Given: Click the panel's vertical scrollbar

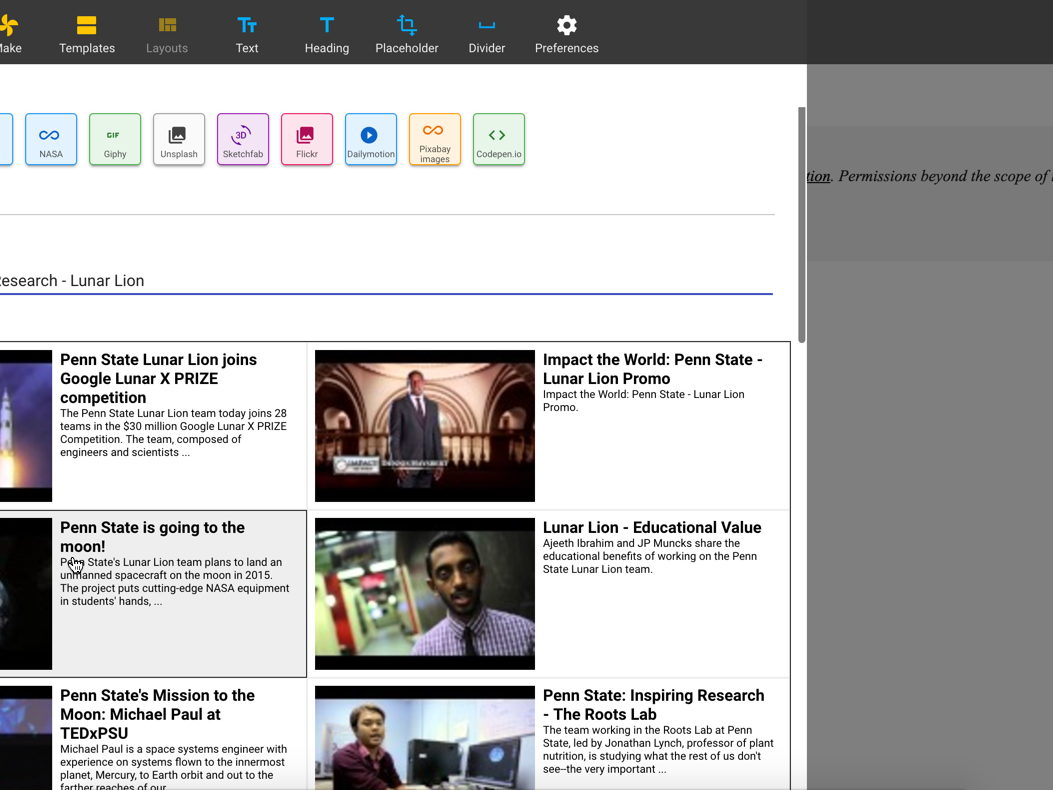Looking at the screenshot, I should (801, 225).
